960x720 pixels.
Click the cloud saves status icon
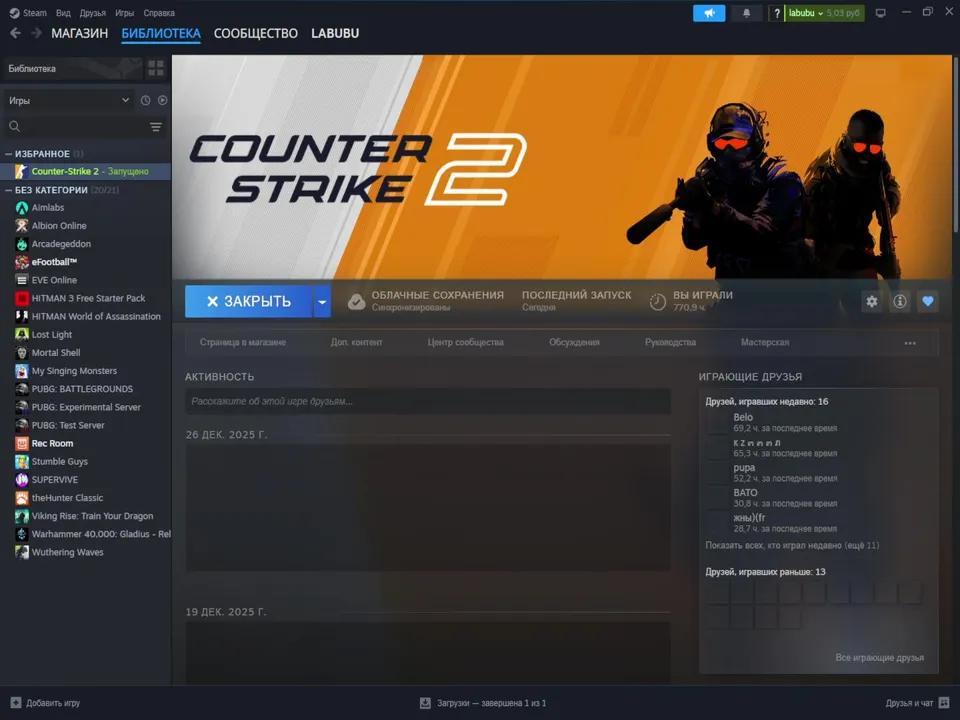click(x=356, y=301)
